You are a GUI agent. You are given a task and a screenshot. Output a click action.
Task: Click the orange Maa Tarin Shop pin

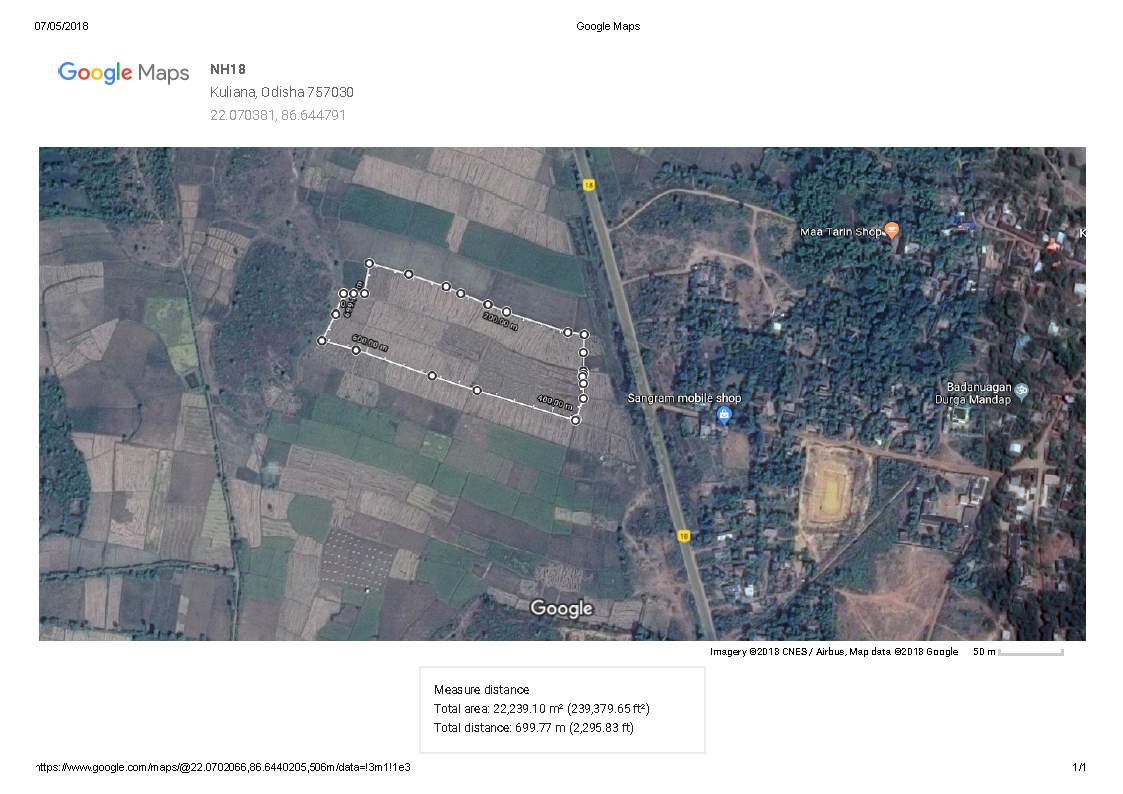[x=892, y=231]
